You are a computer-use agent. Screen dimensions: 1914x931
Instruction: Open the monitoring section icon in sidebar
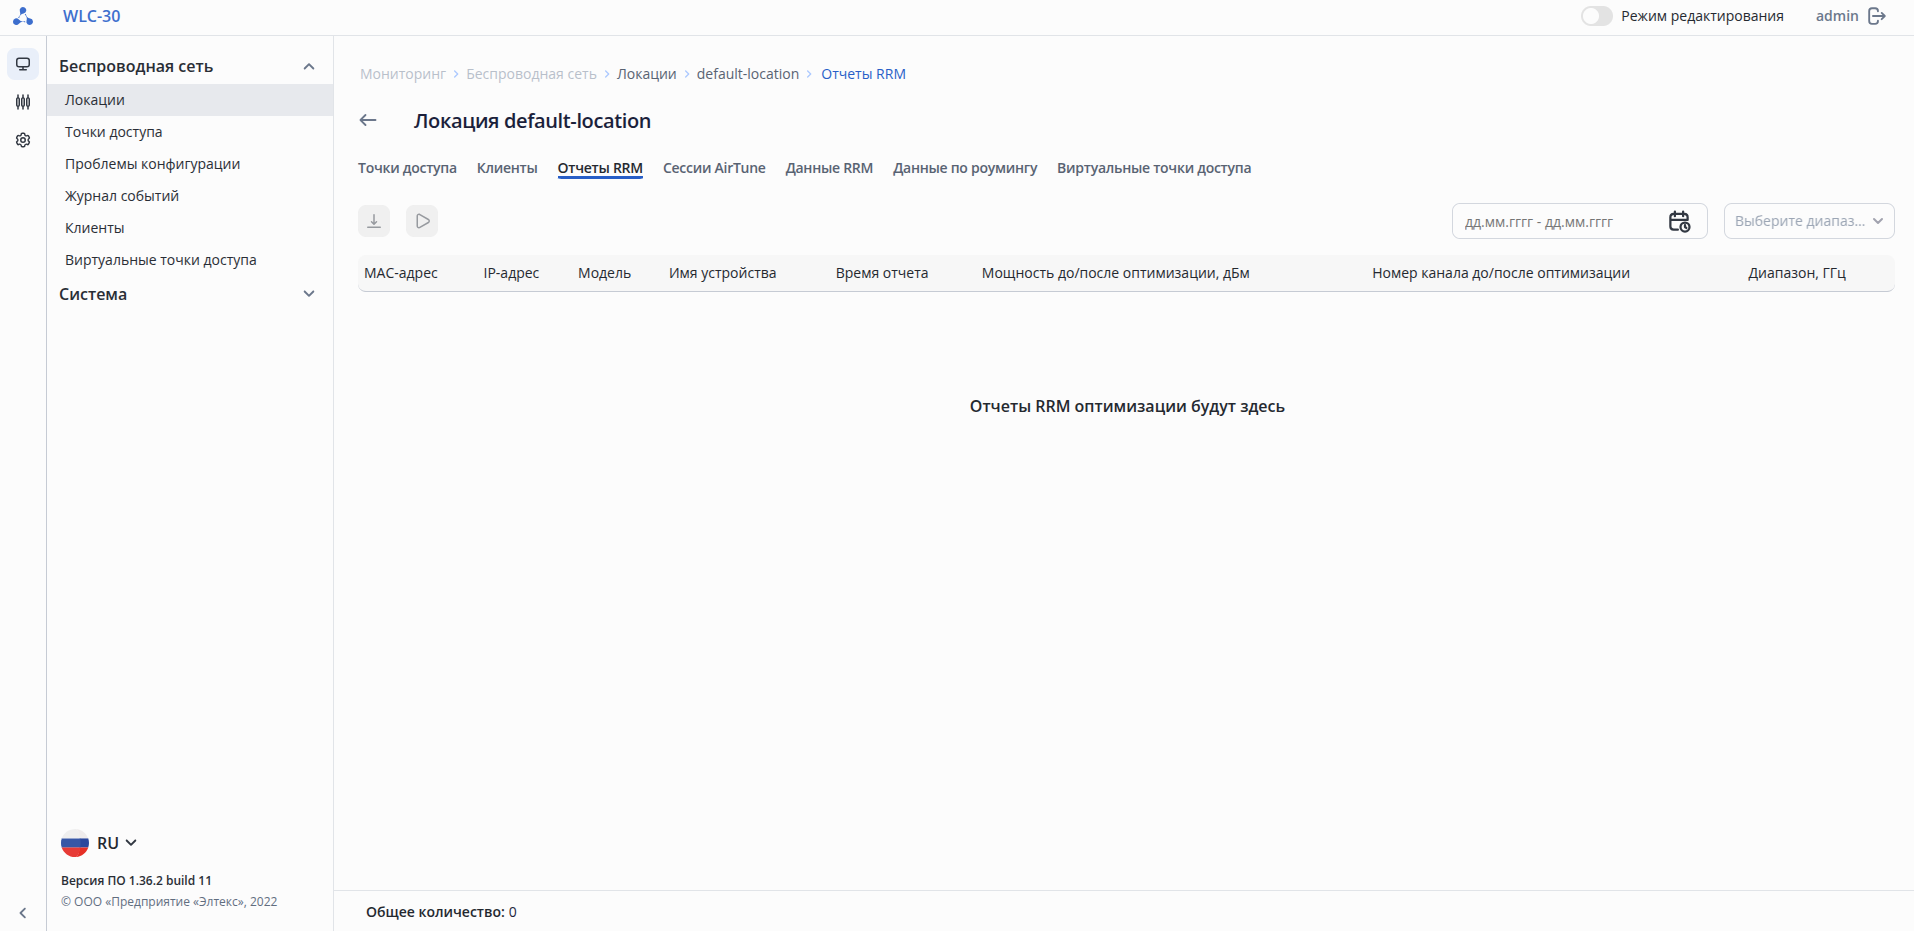[23, 64]
